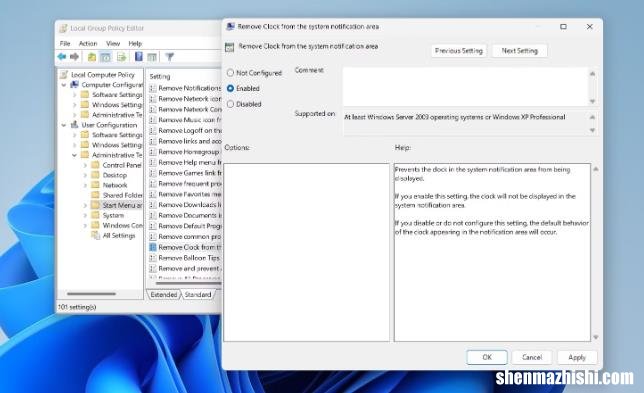Click OK to confirm the policy

(487, 357)
